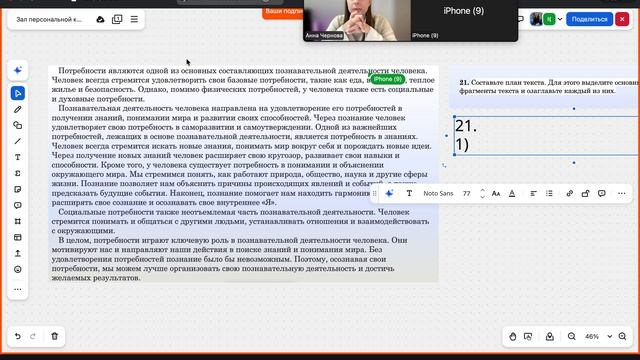Select the Text tool in left toolbar
Viewport: 640px width, 360px height.
coord(18,157)
